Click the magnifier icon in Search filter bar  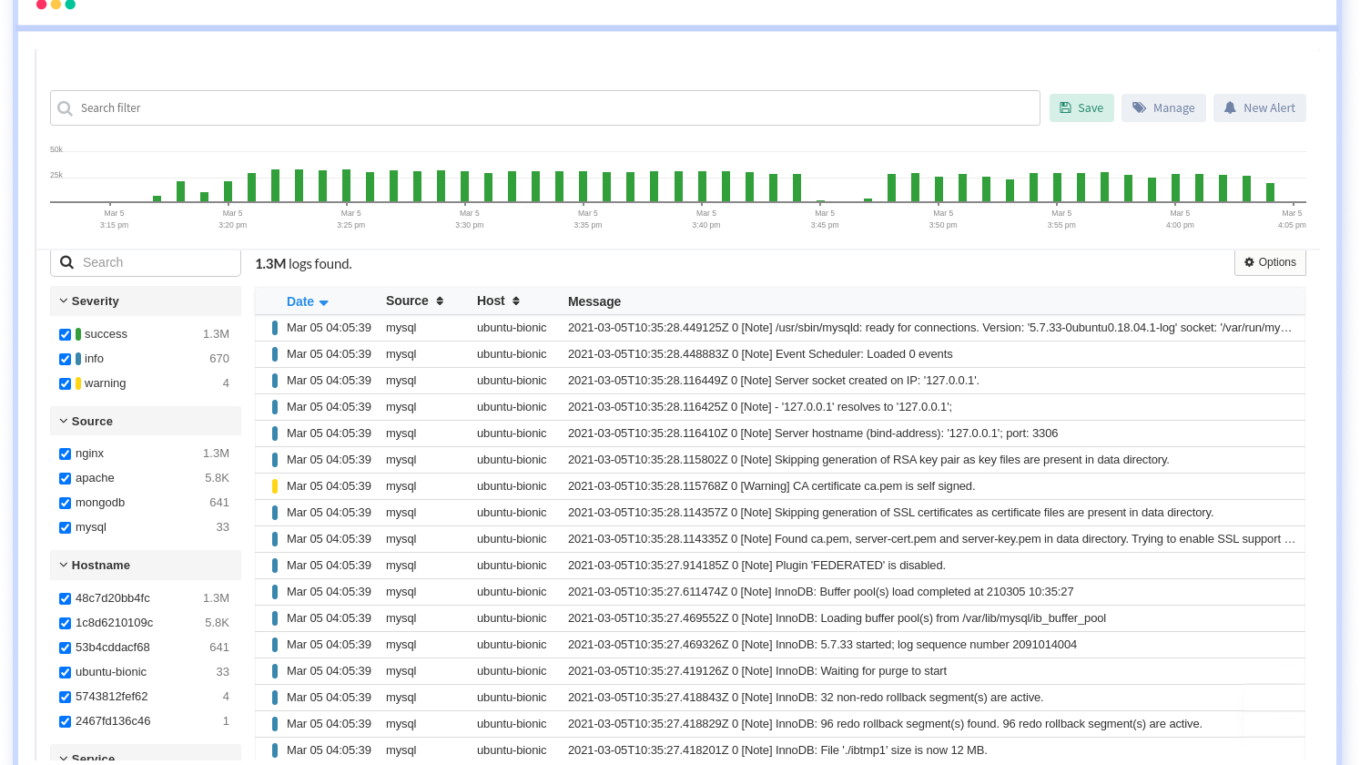pyautogui.click(x=65, y=108)
